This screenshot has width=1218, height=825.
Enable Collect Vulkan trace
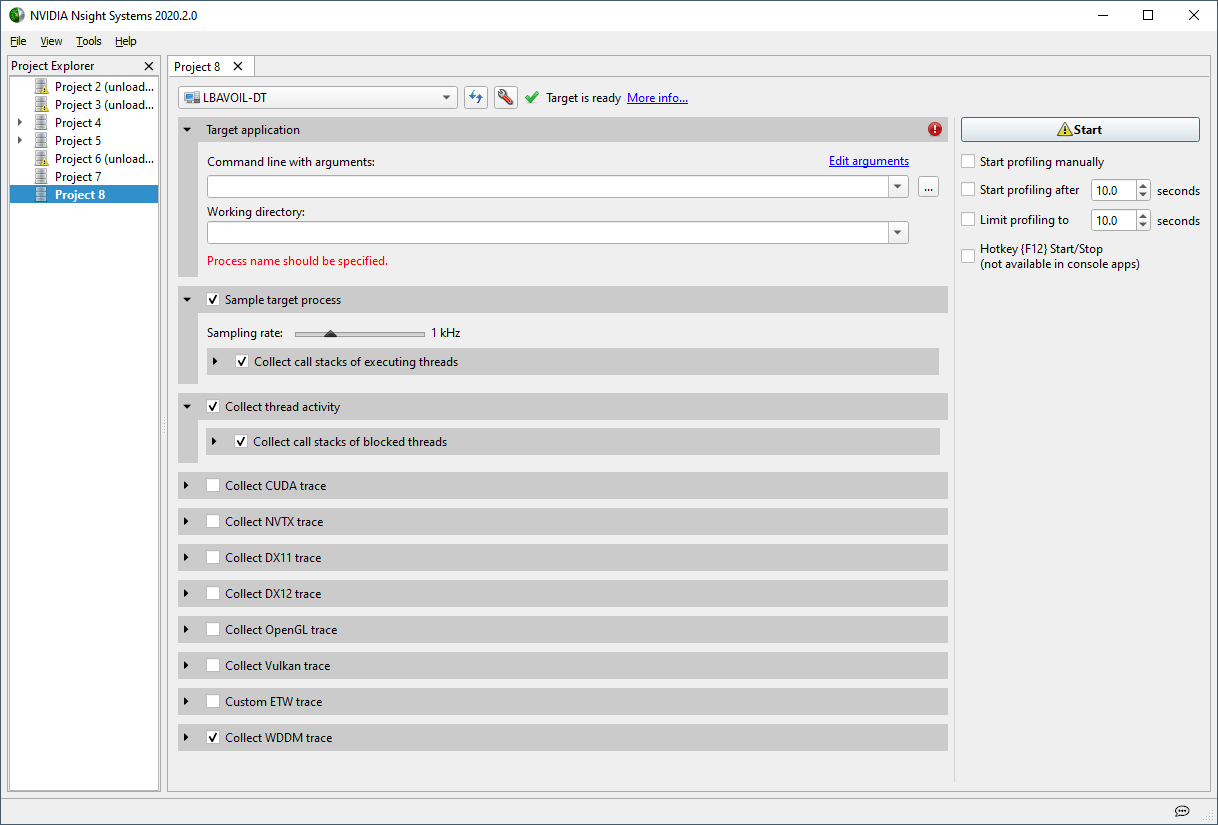tap(213, 666)
